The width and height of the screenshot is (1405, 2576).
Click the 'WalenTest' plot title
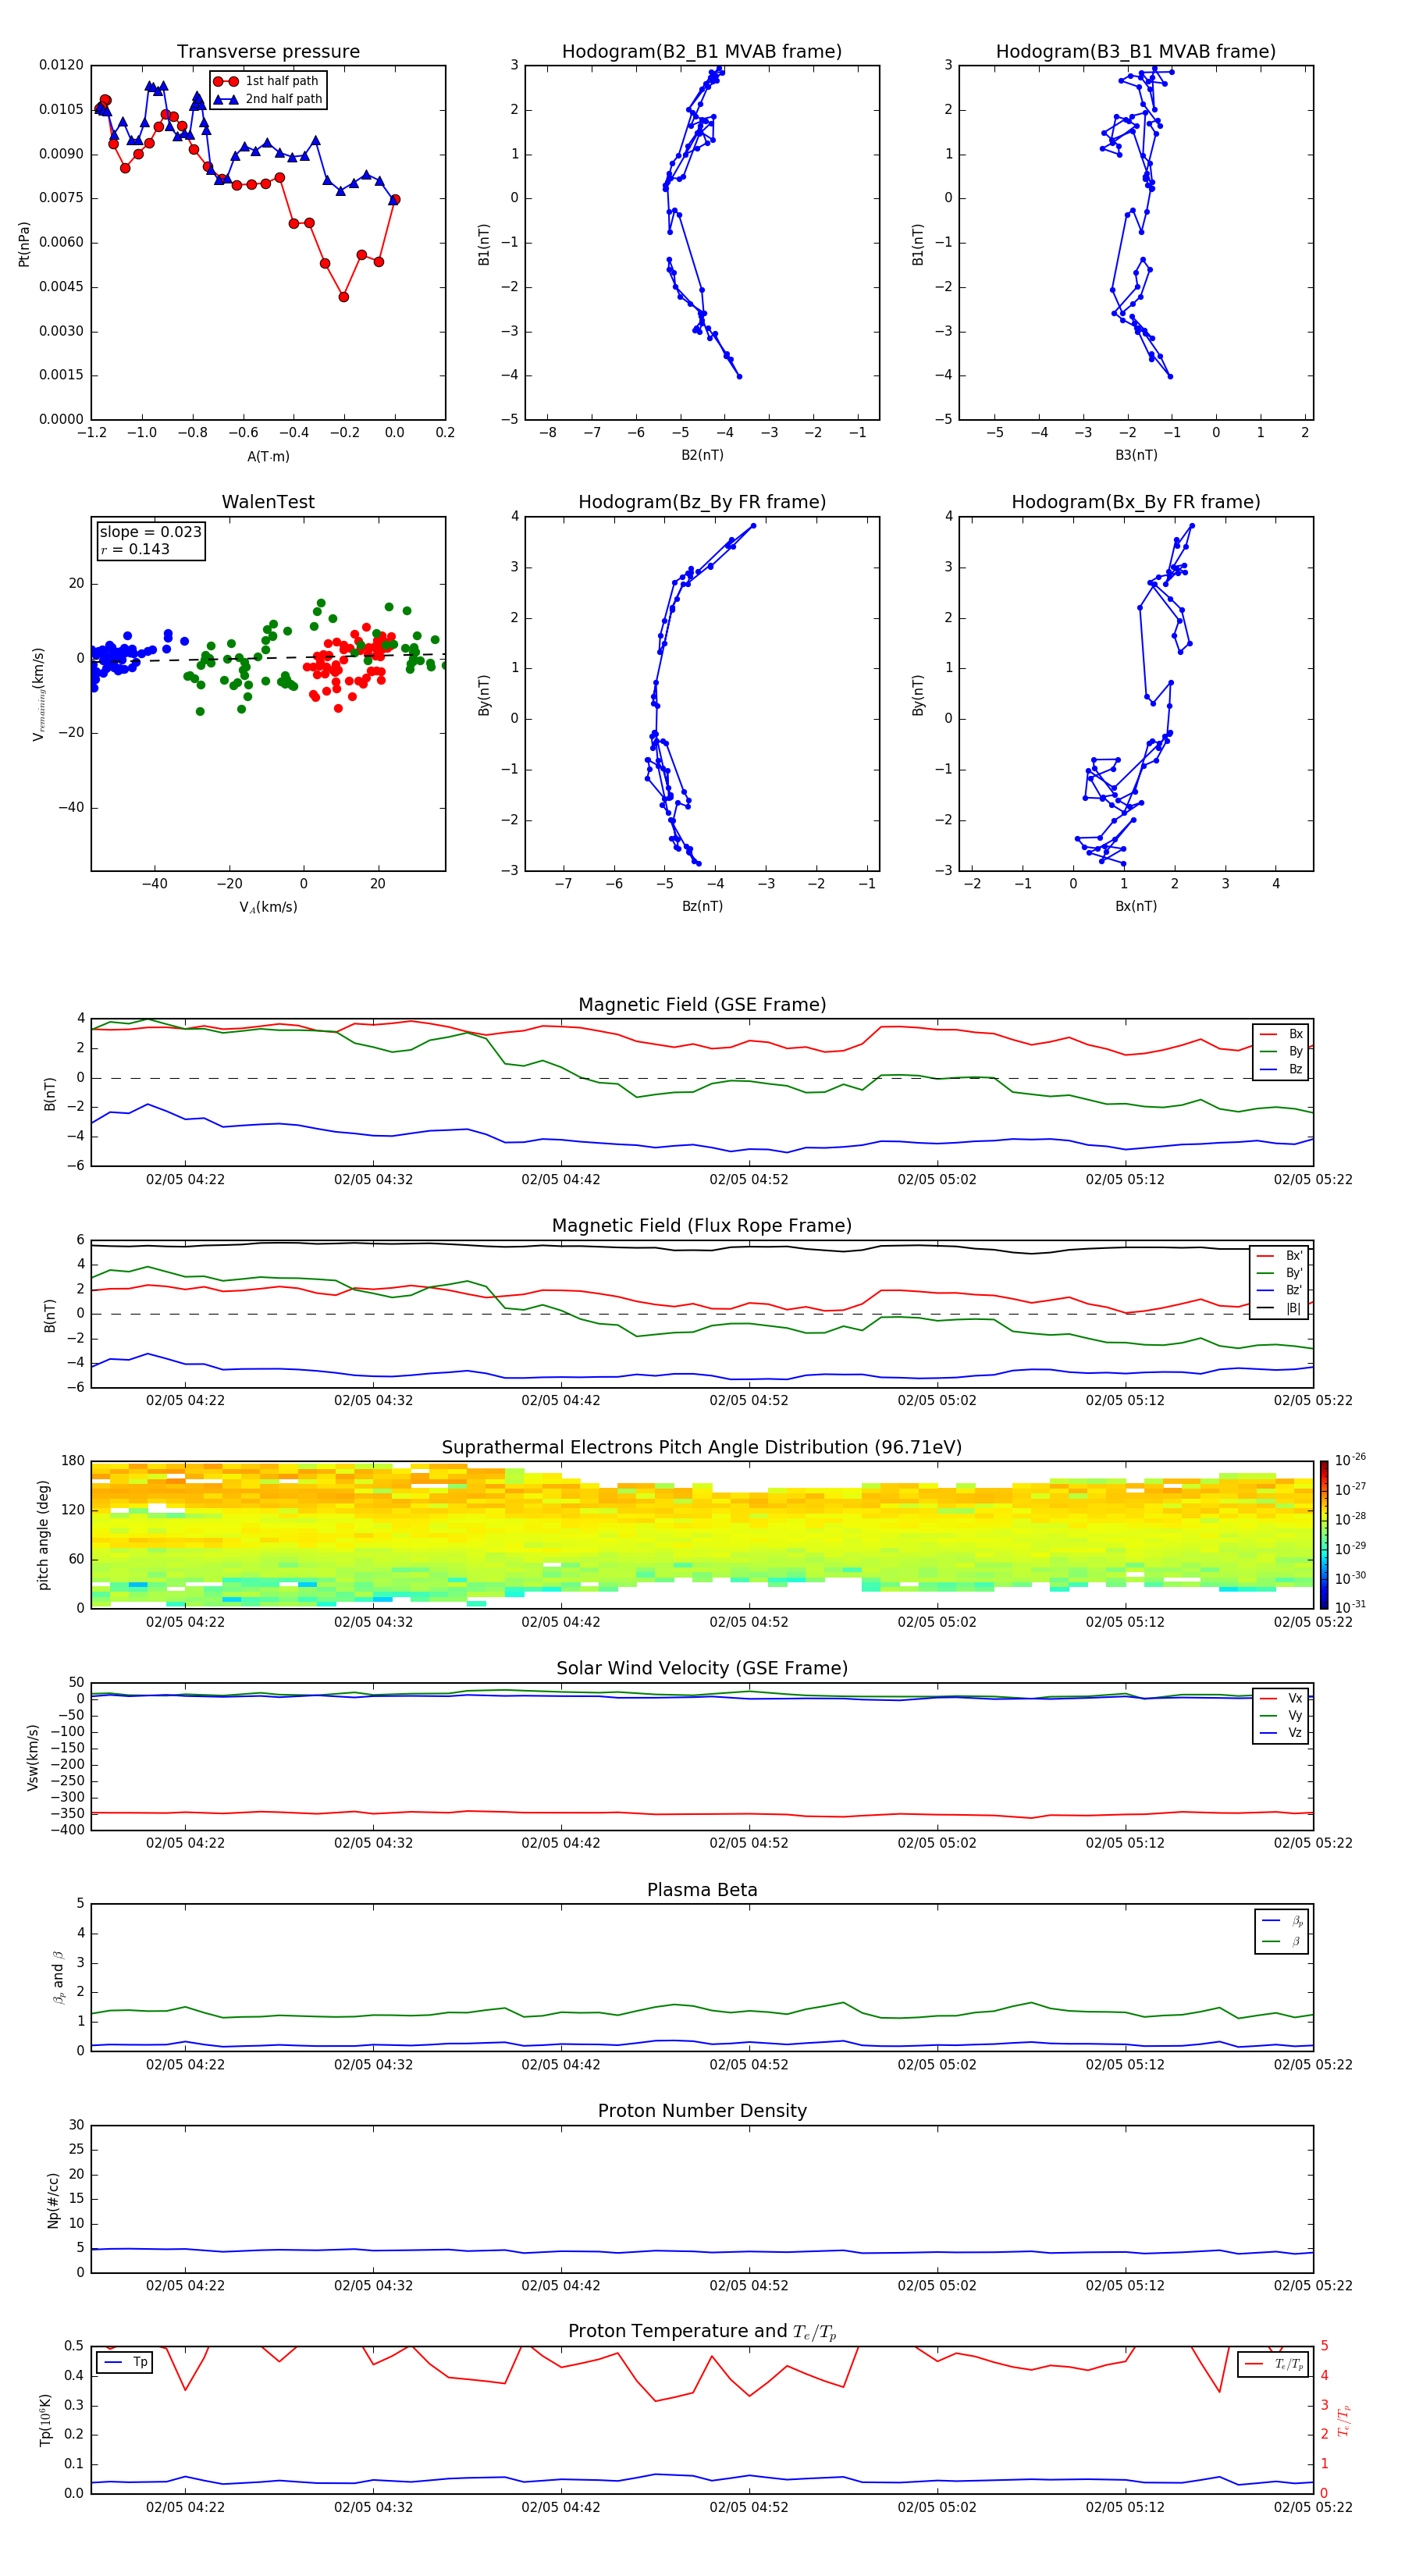[x=268, y=502]
